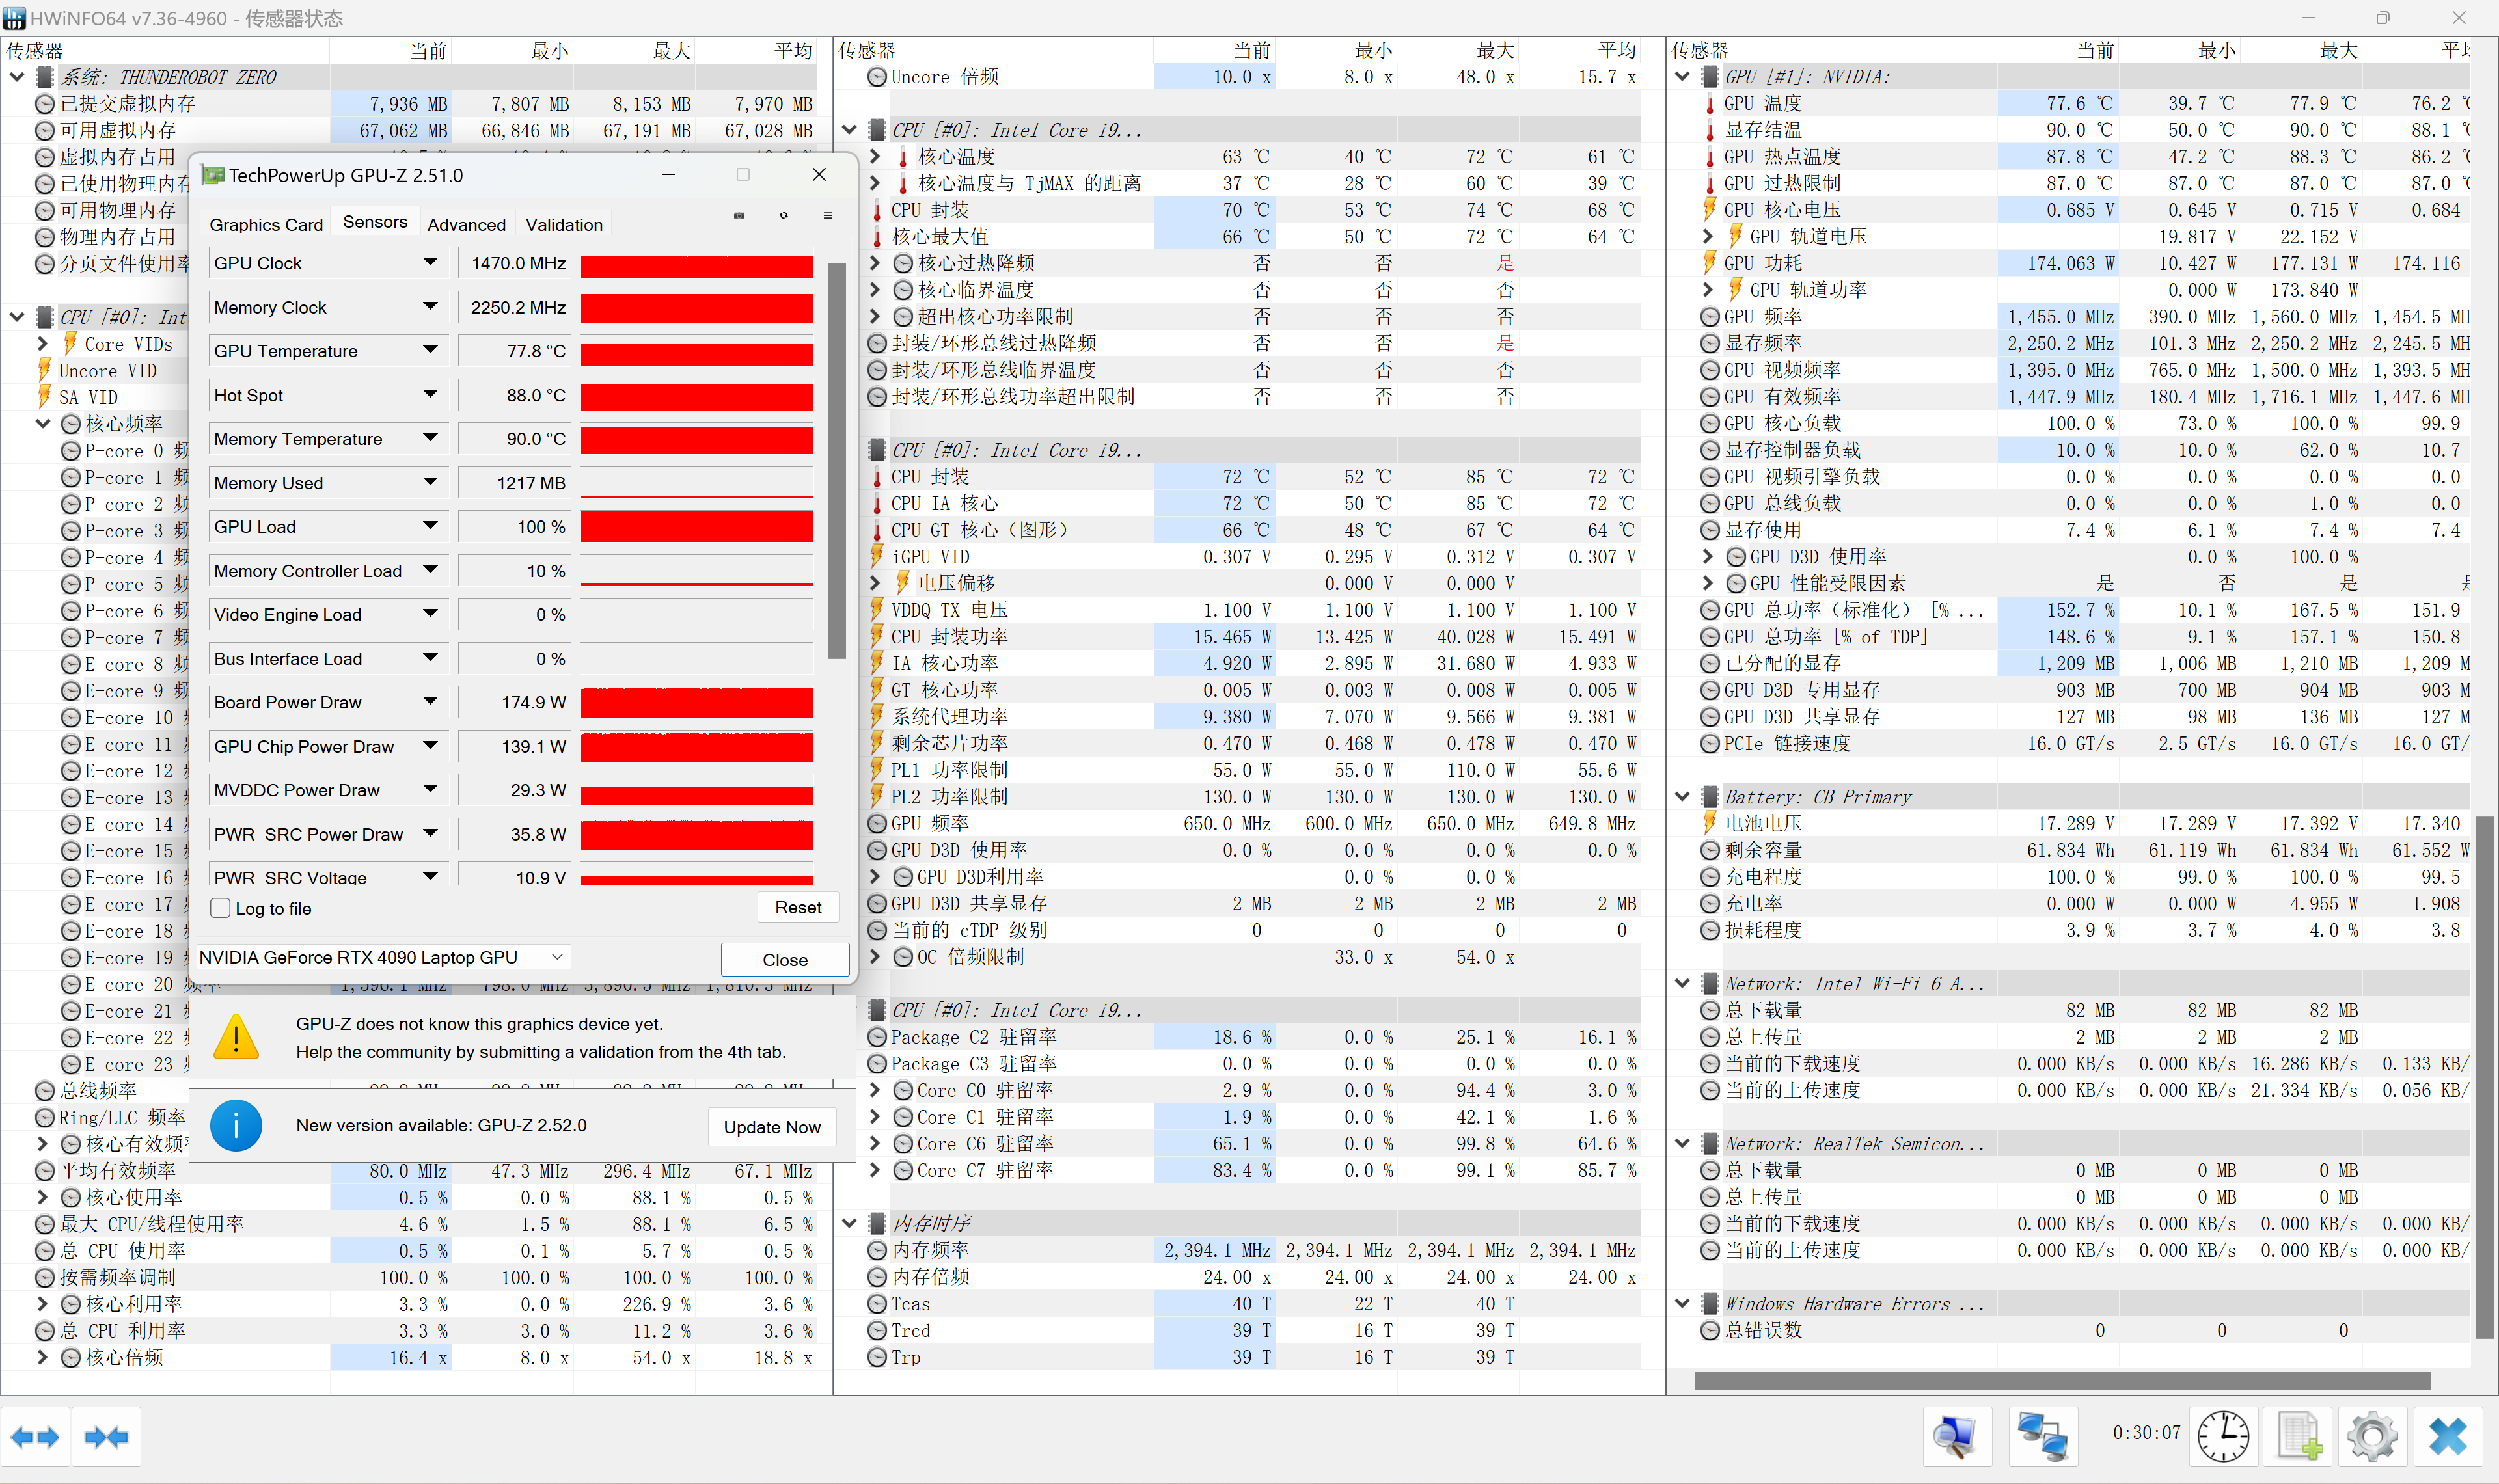Viewport: 2499px width, 1484px height.
Task: Open the GPU Clock sensor dropdown
Action: pos(431,262)
